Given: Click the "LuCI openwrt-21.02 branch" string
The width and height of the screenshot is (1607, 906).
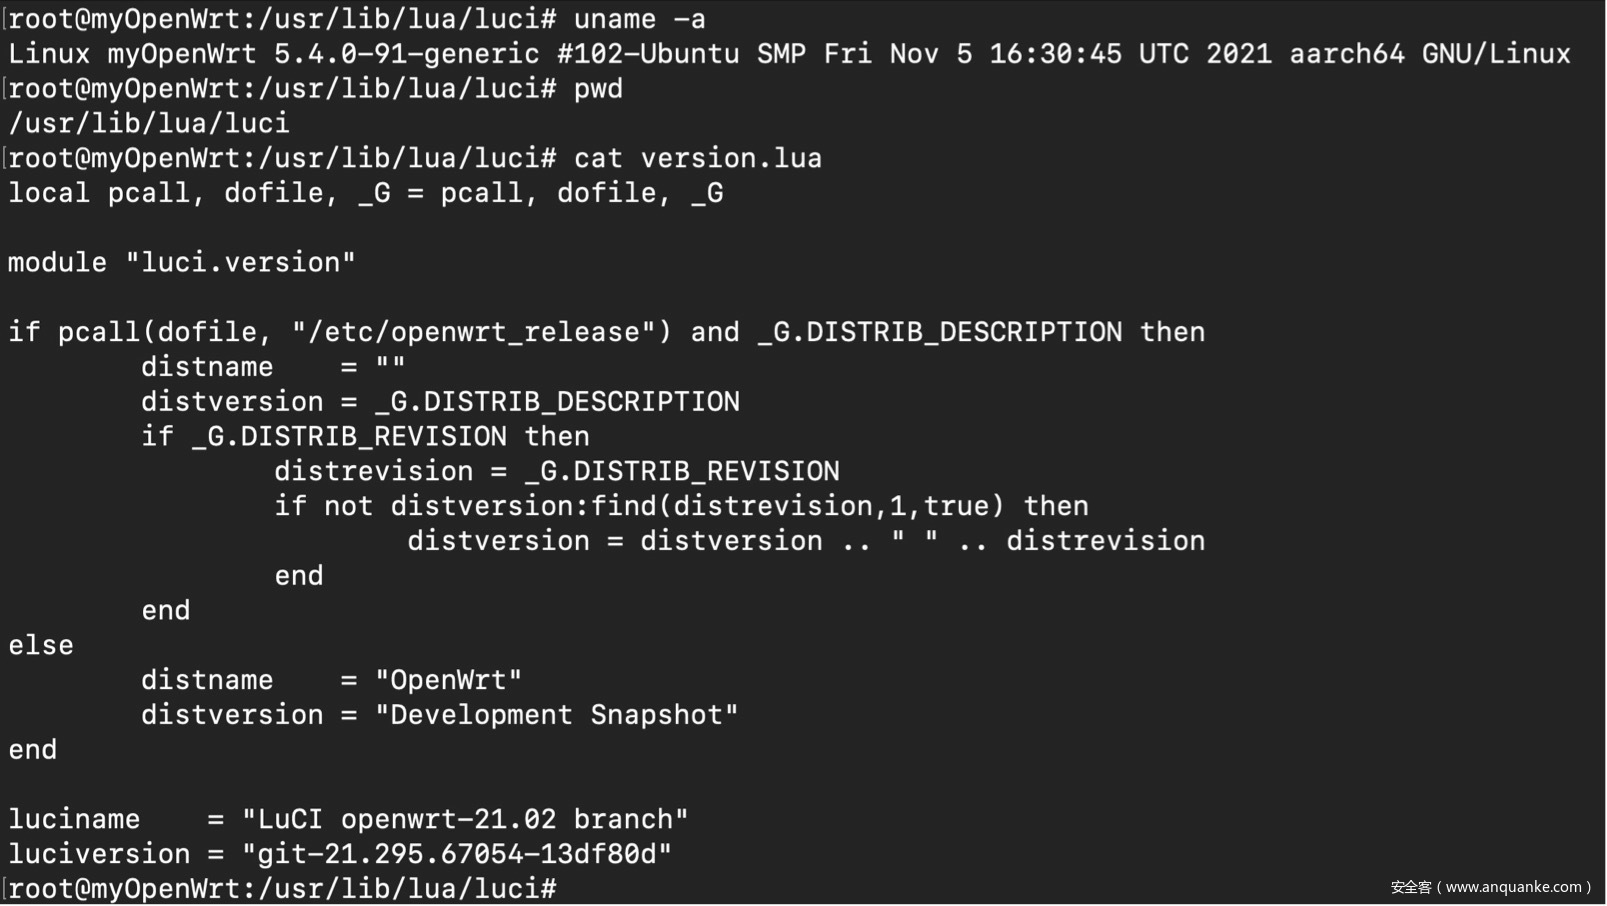Looking at the screenshot, I should pyautogui.click(x=465, y=819).
